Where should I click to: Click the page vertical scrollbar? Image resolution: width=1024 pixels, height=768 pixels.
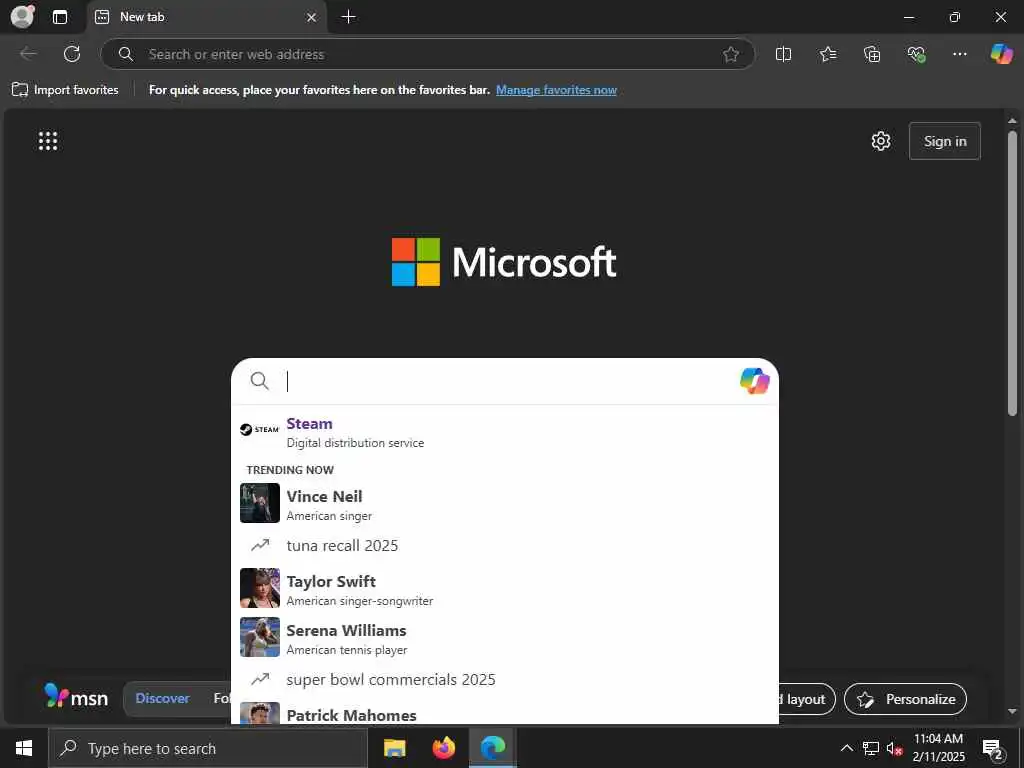[1012, 273]
